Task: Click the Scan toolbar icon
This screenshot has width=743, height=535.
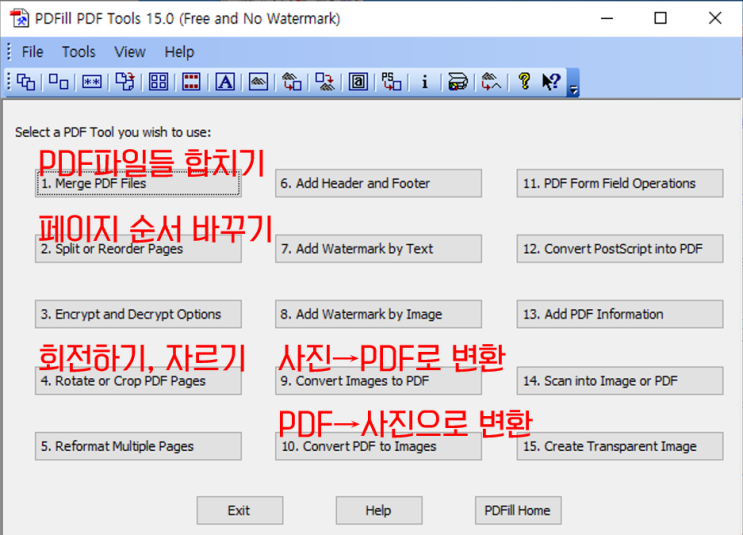Action: coord(457,83)
